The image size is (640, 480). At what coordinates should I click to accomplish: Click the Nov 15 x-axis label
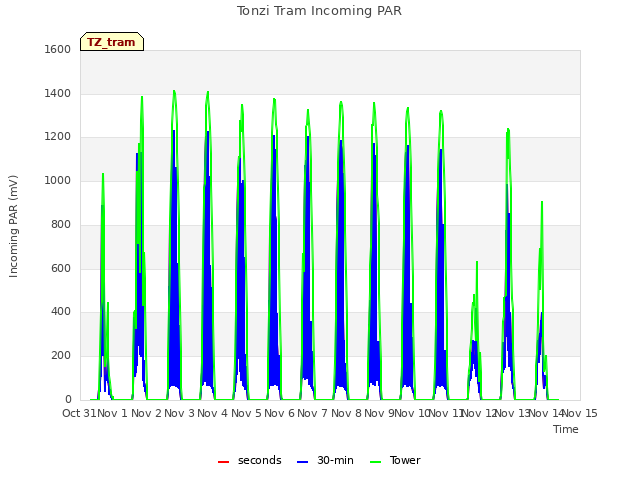[580, 413]
